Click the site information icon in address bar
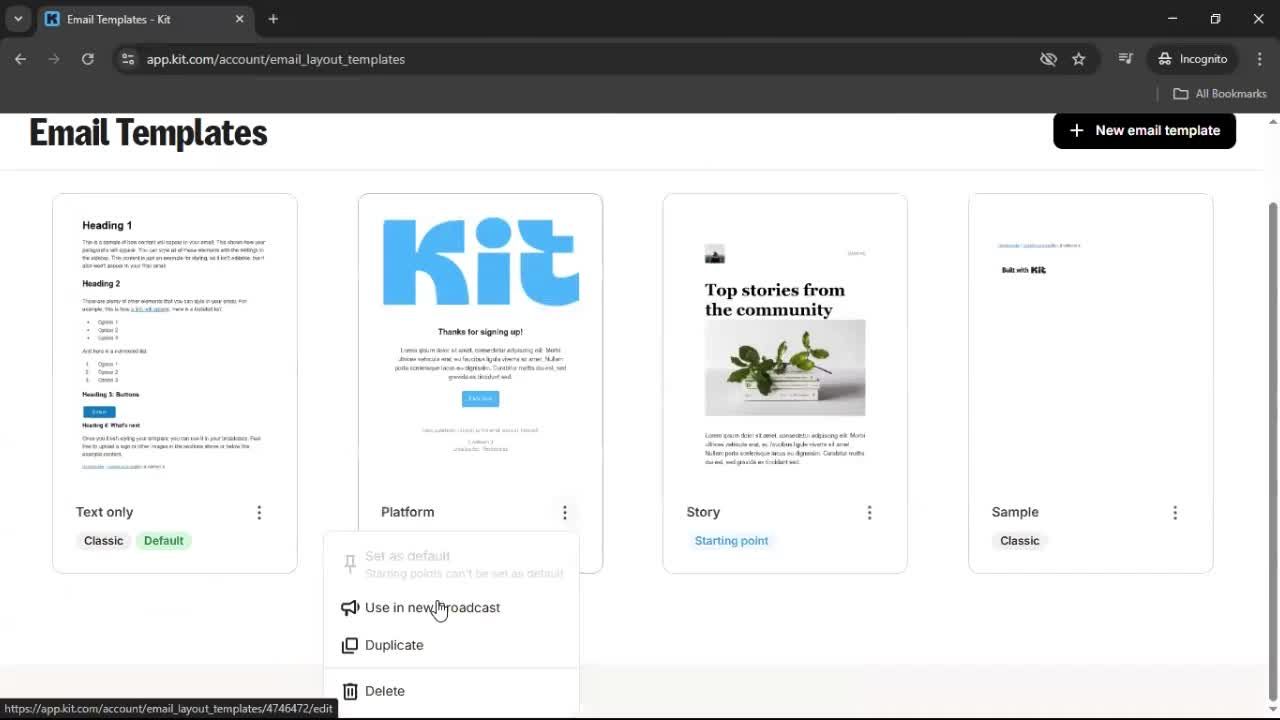The width and height of the screenshot is (1280, 720). click(128, 59)
